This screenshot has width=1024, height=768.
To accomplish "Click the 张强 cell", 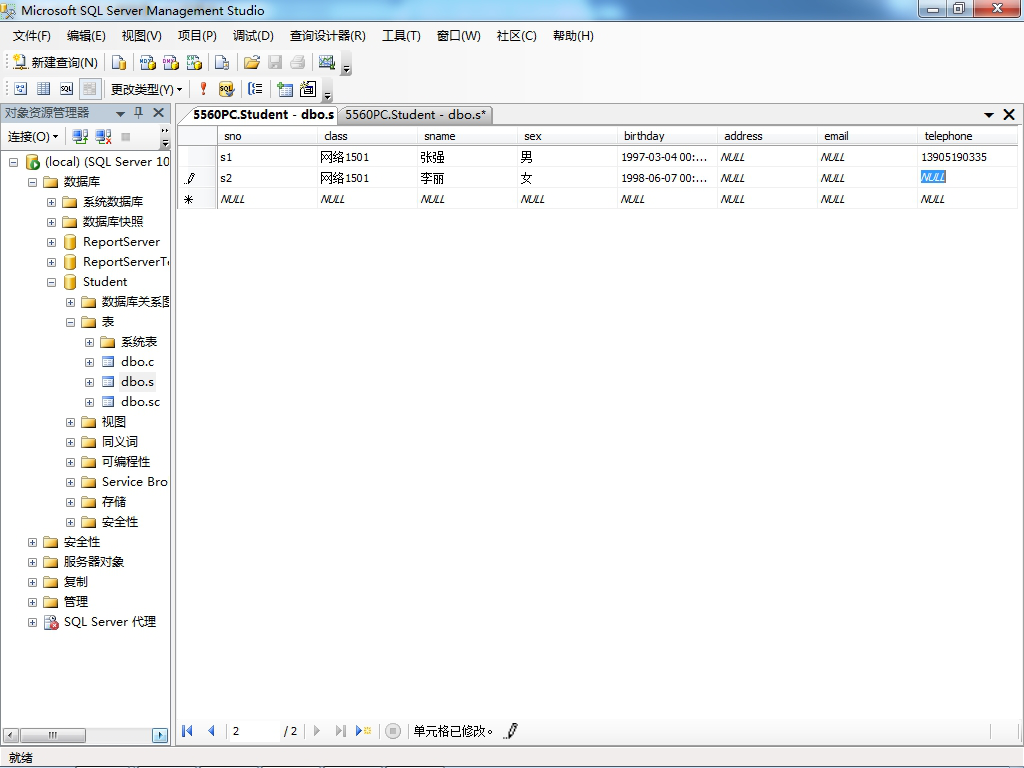I will click(x=468, y=157).
